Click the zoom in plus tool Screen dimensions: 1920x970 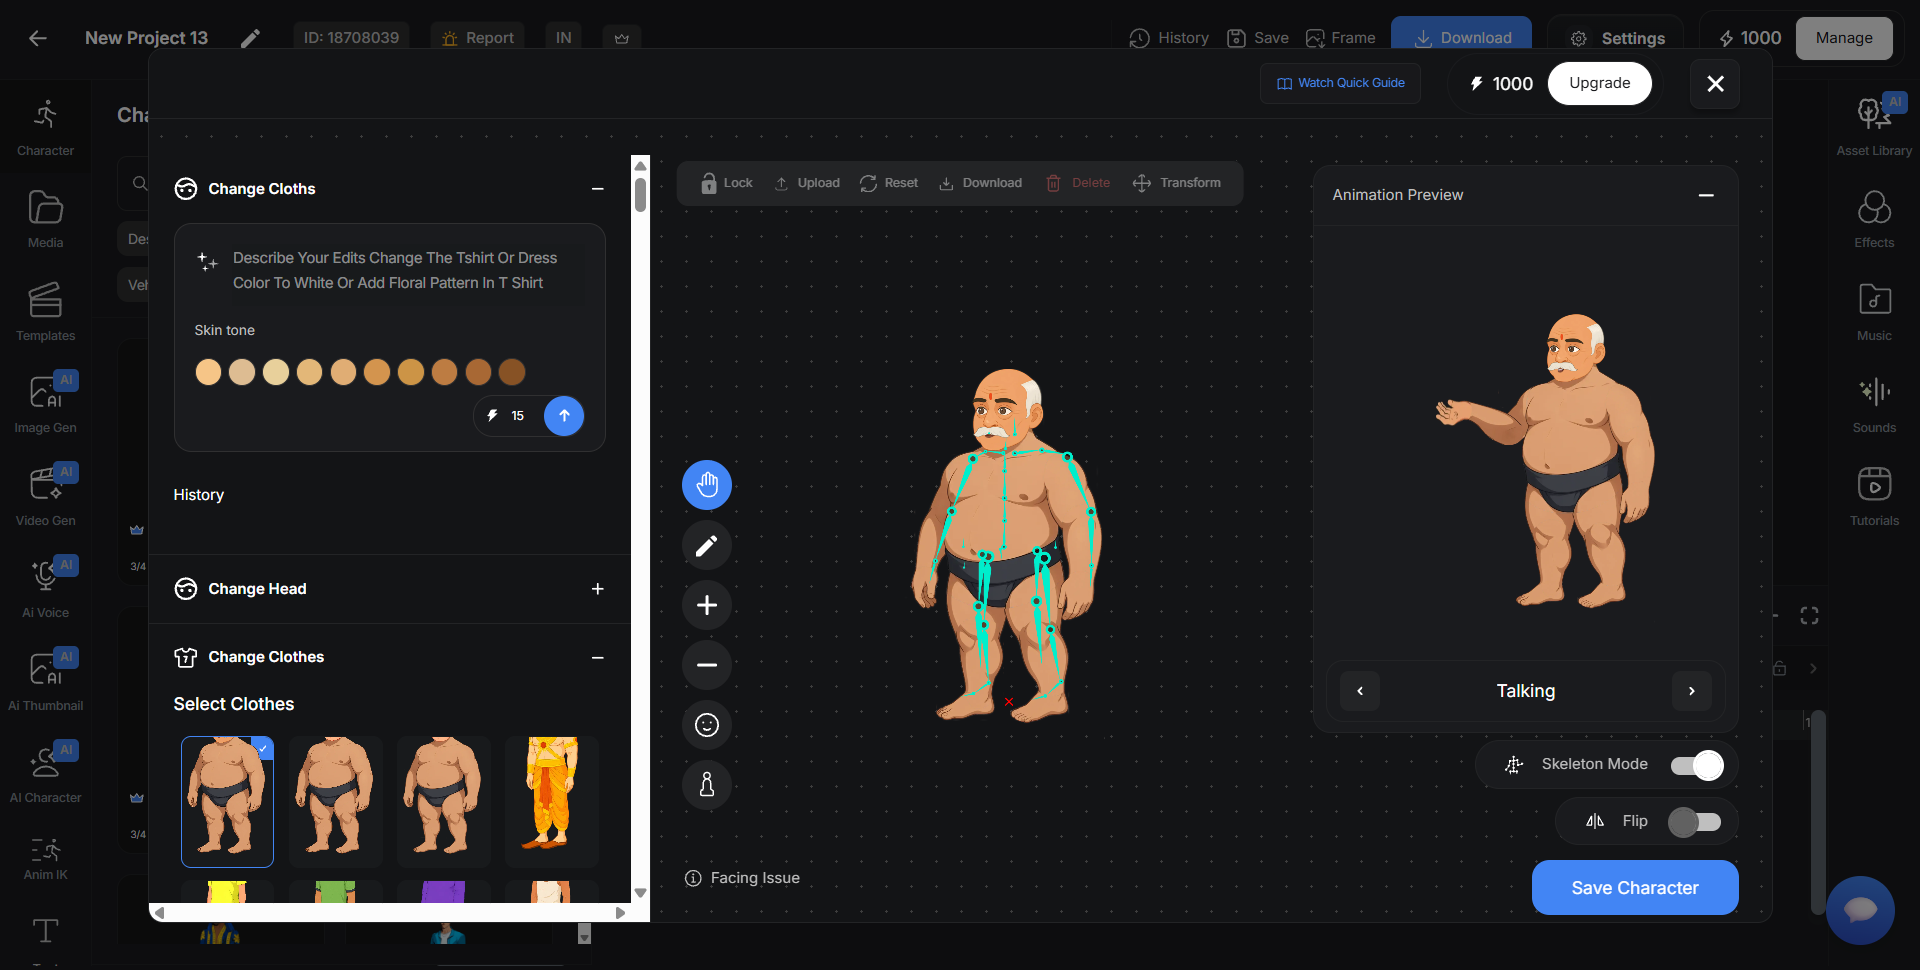tap(707, 605)
